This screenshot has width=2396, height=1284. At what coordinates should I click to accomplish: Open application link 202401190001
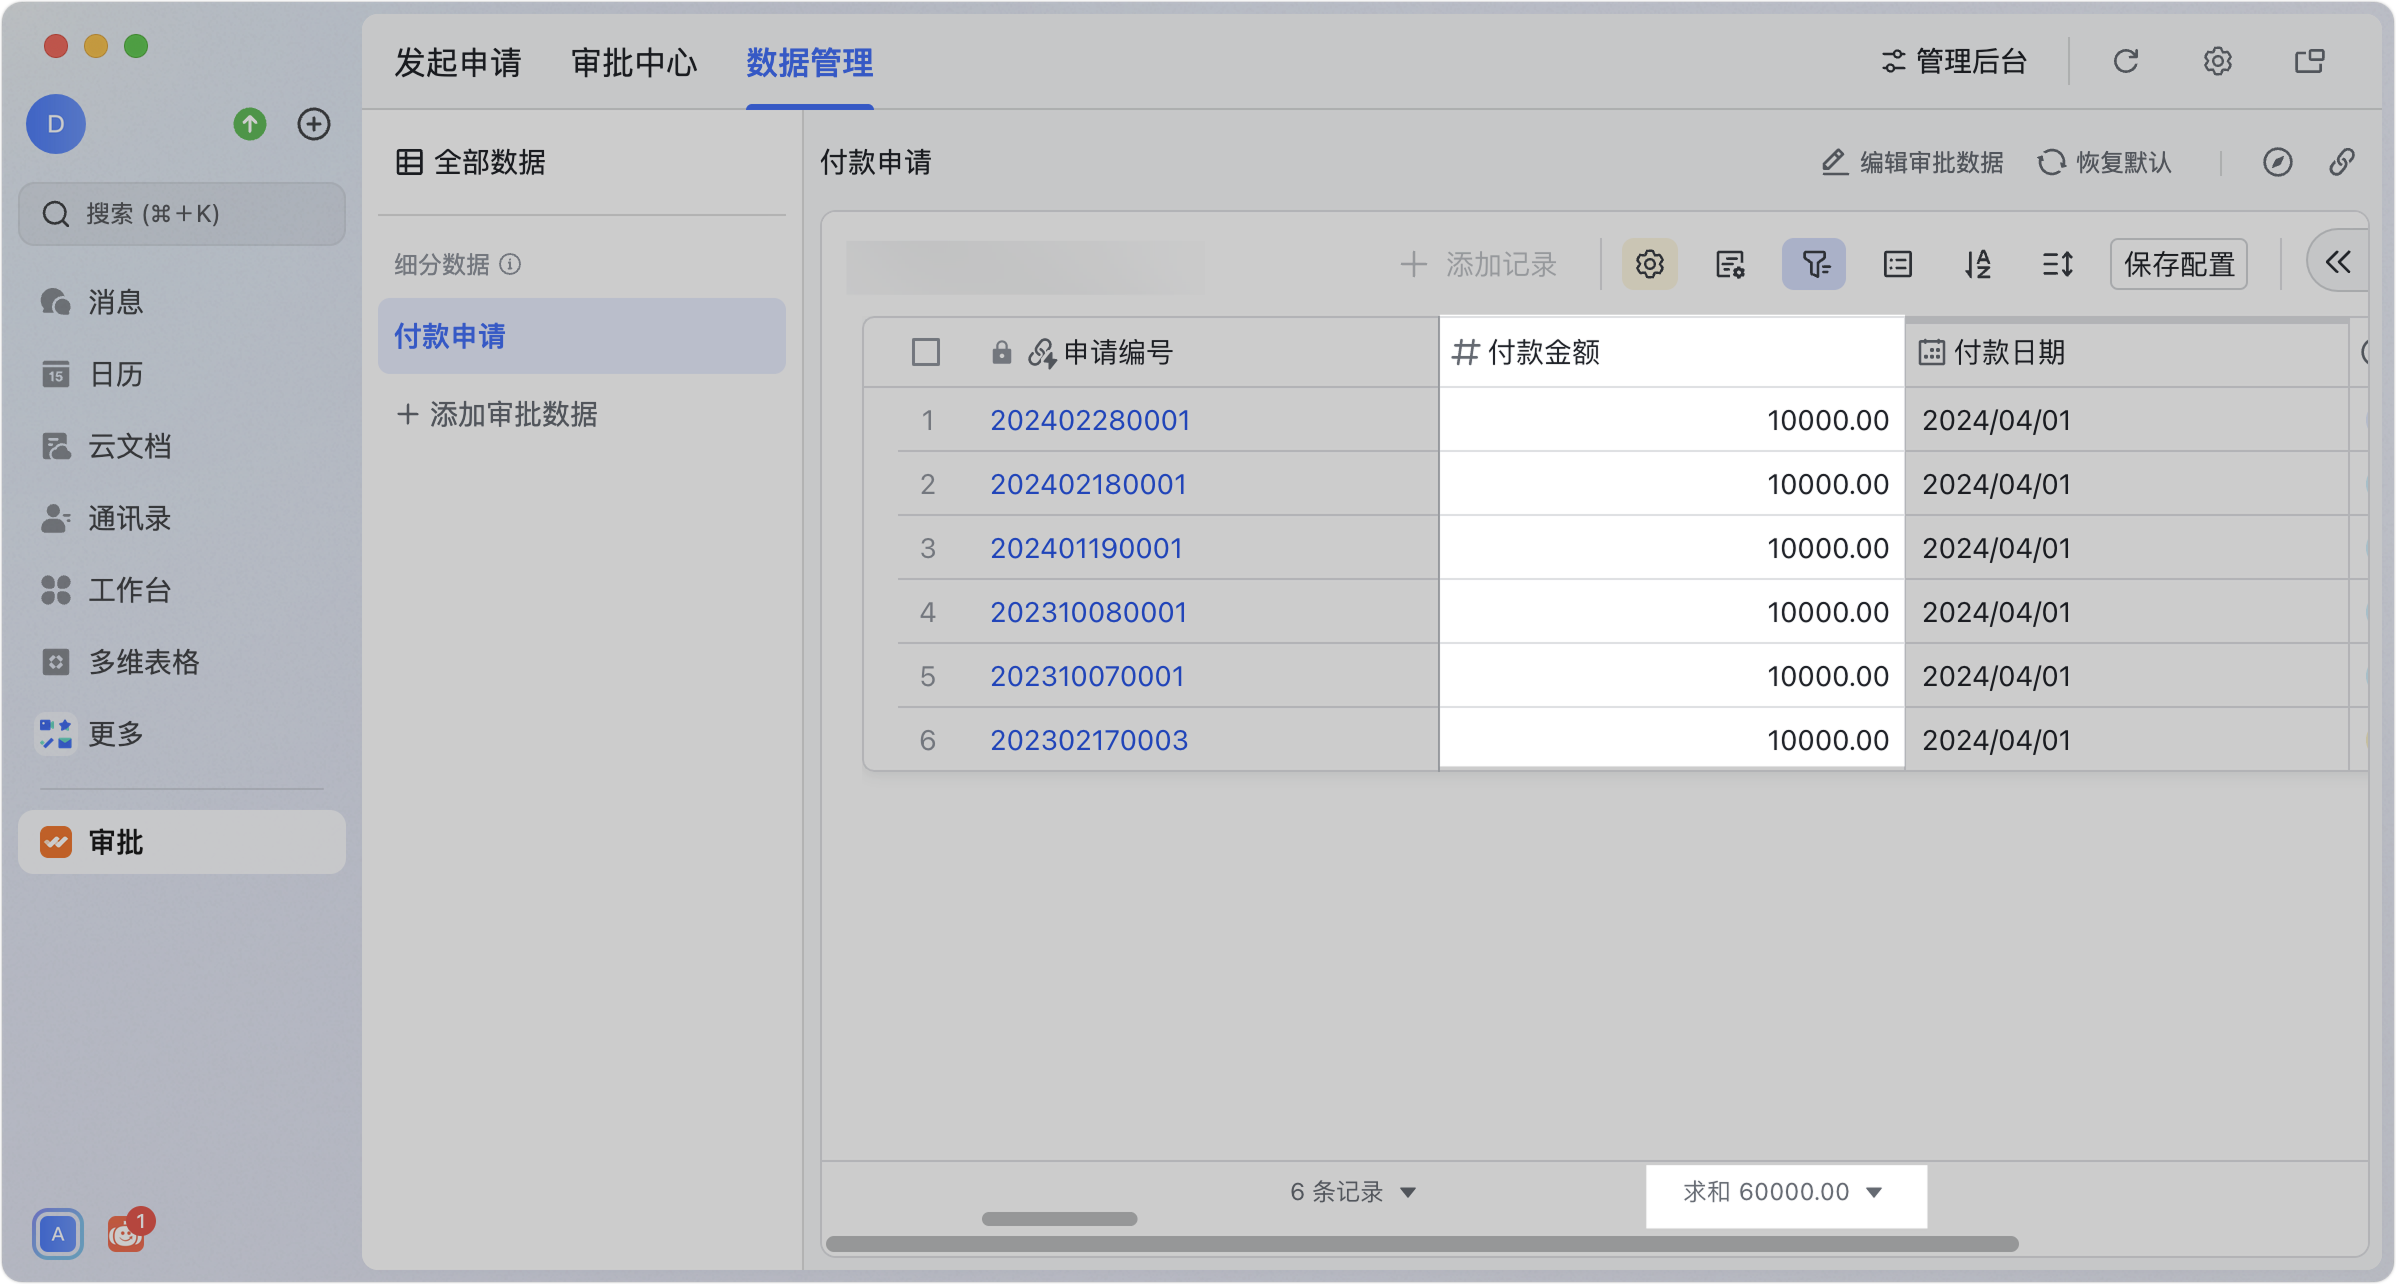tap(1087, 548)
